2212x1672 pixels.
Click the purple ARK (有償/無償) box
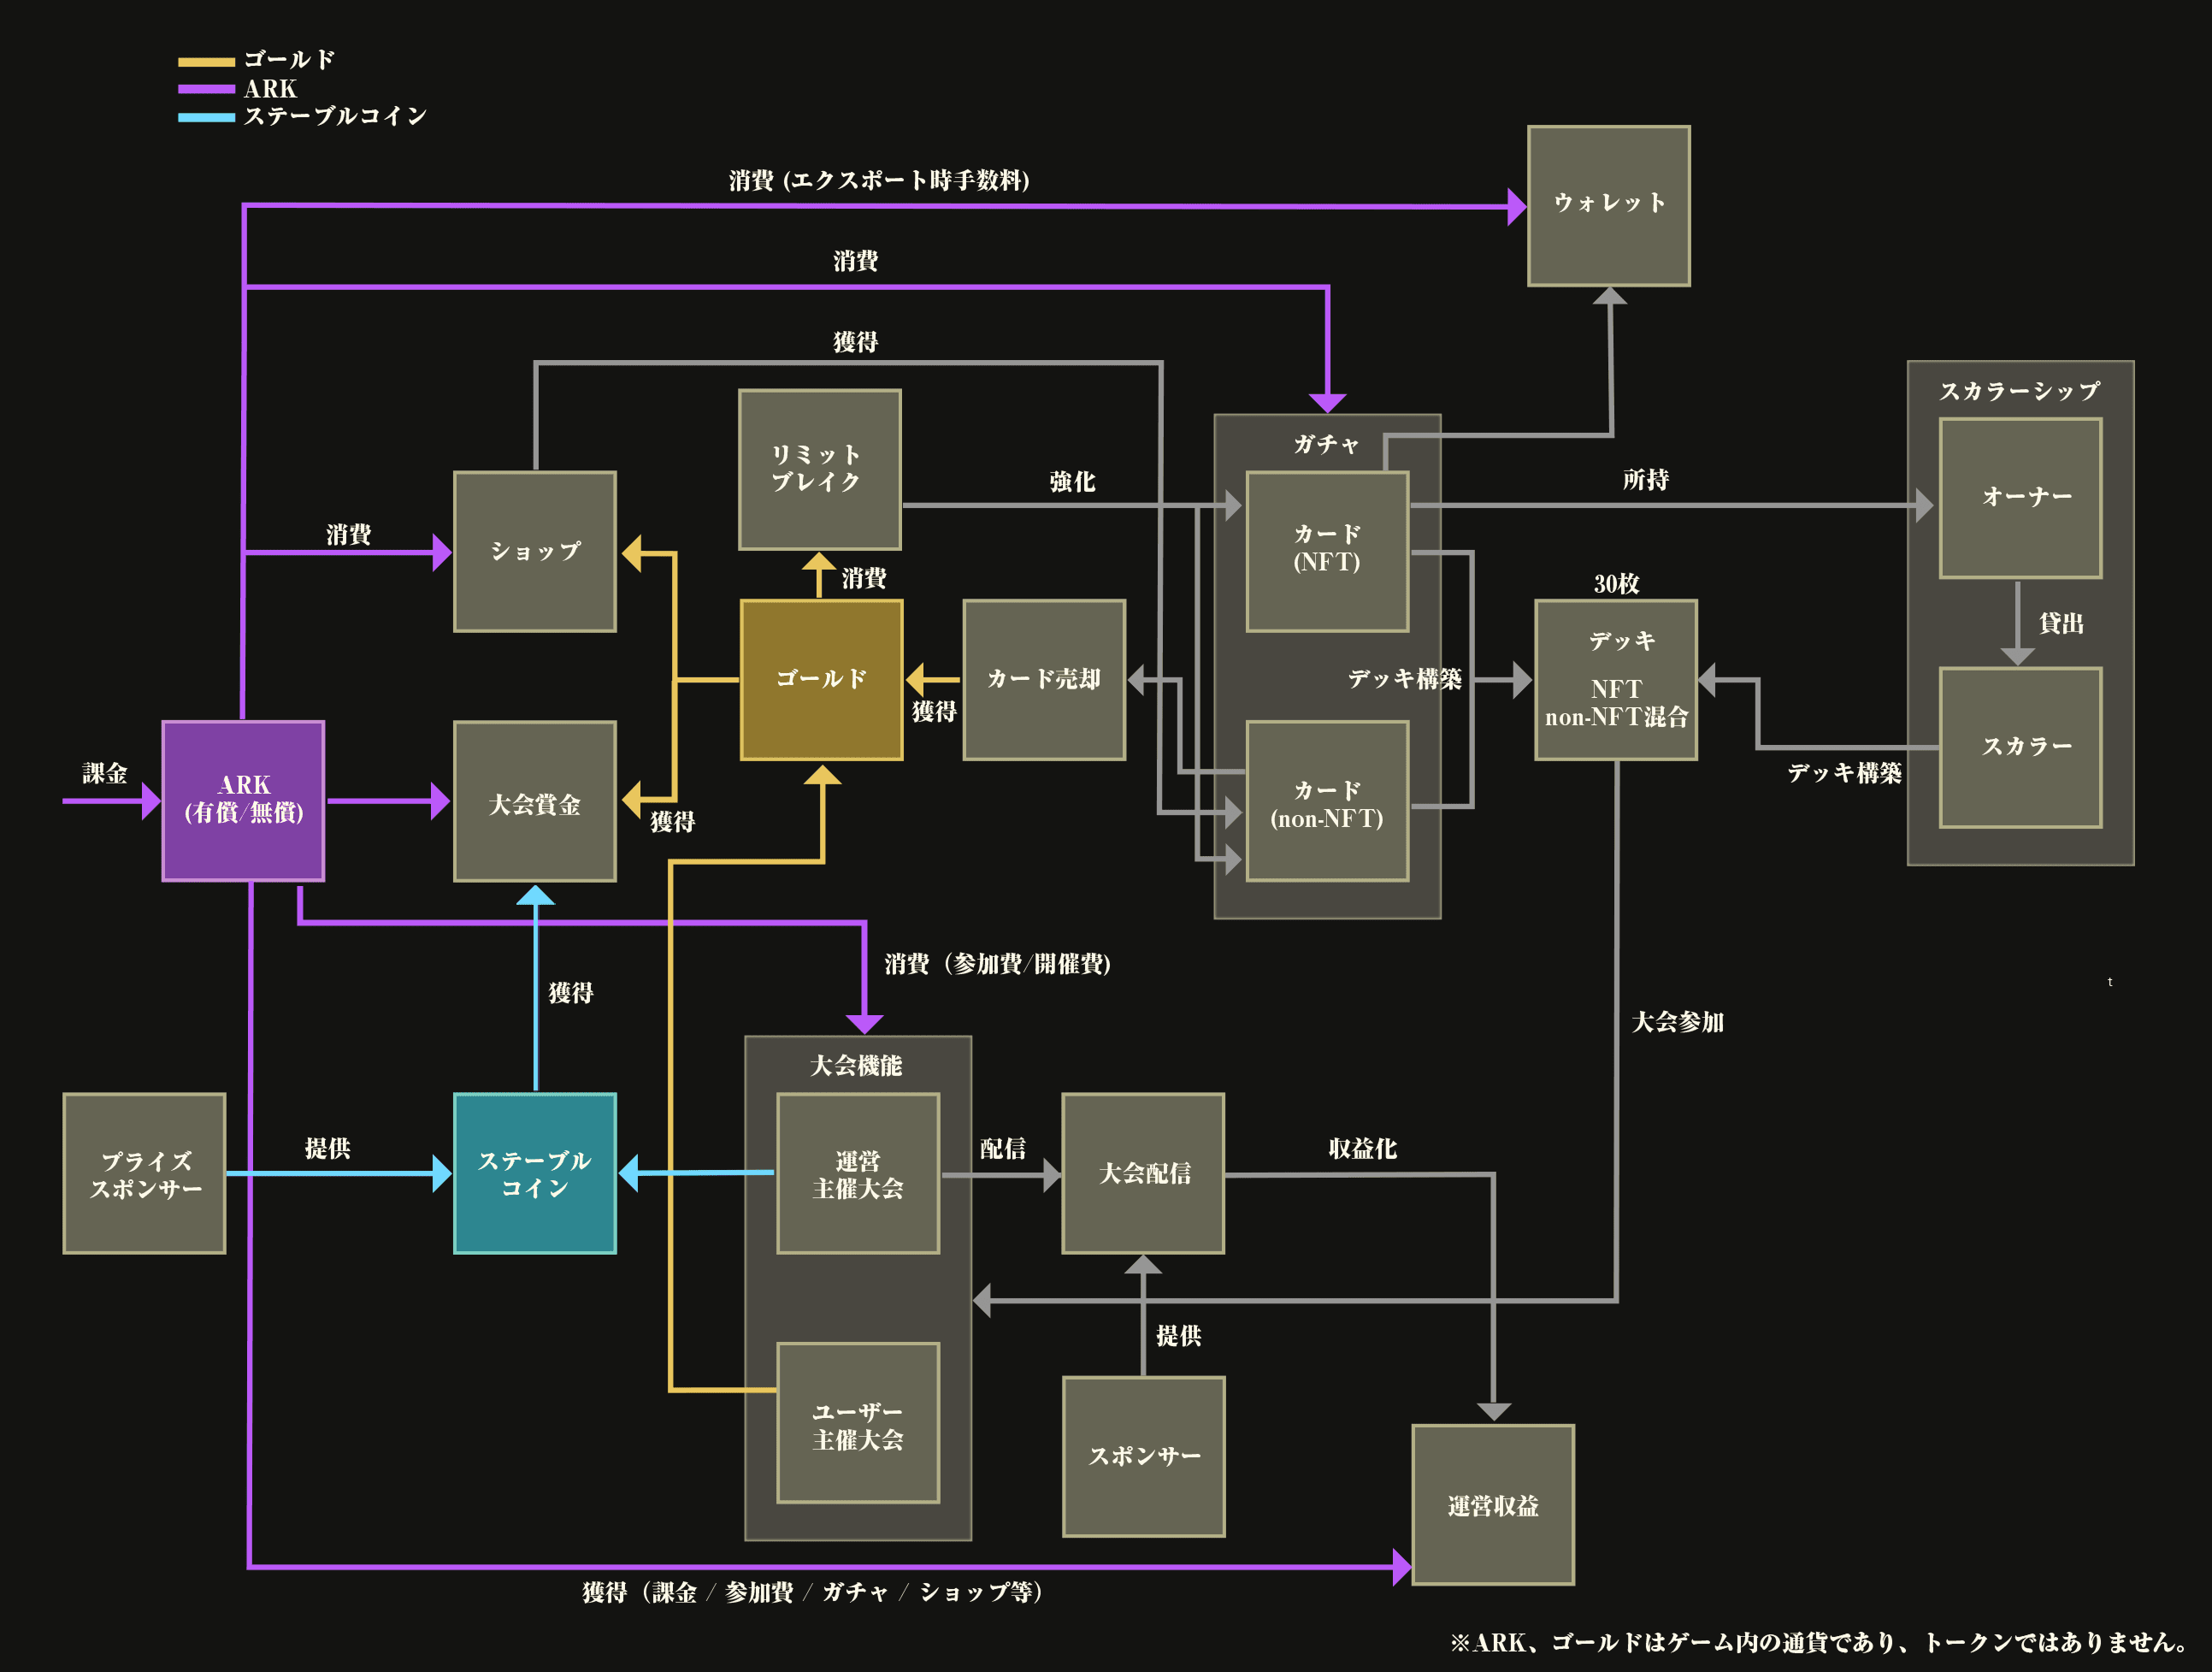coord(243,801)
